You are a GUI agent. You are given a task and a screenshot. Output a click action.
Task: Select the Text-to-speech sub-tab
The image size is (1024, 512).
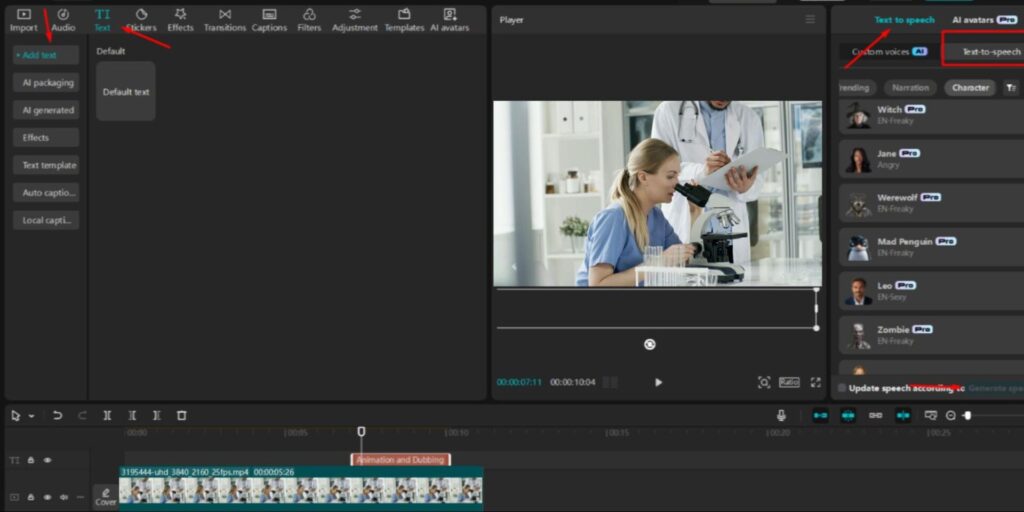pos(991,52)
